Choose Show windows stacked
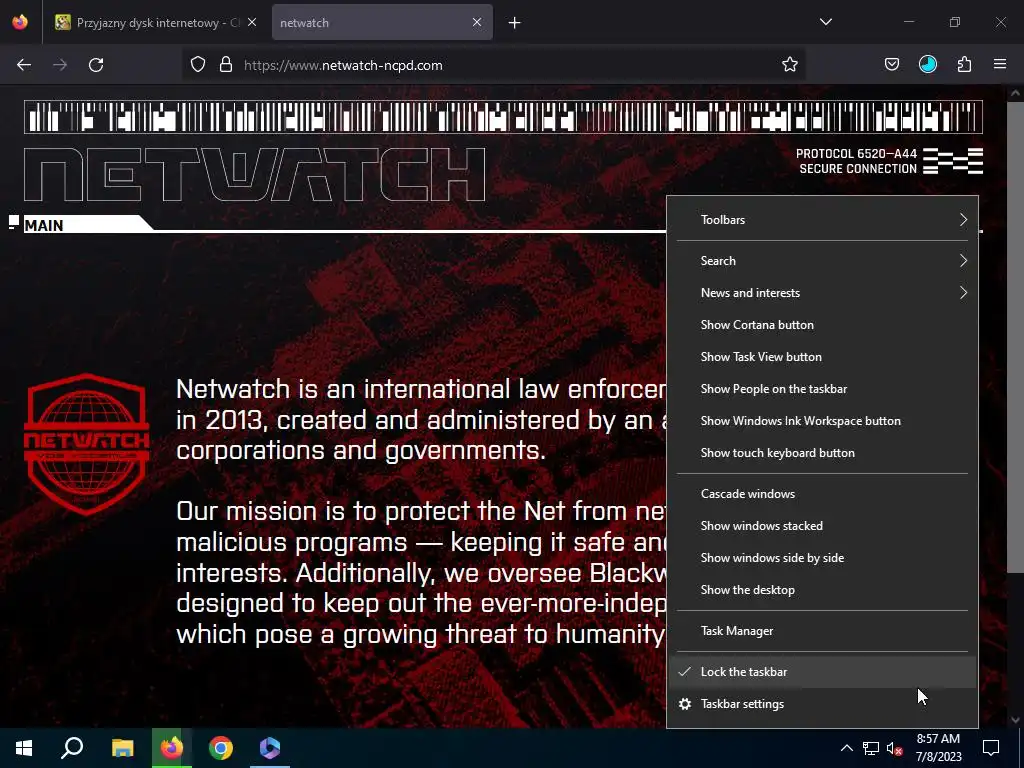Image resolution: width=1024 pixels, height=768 pixels. [822, 526]
